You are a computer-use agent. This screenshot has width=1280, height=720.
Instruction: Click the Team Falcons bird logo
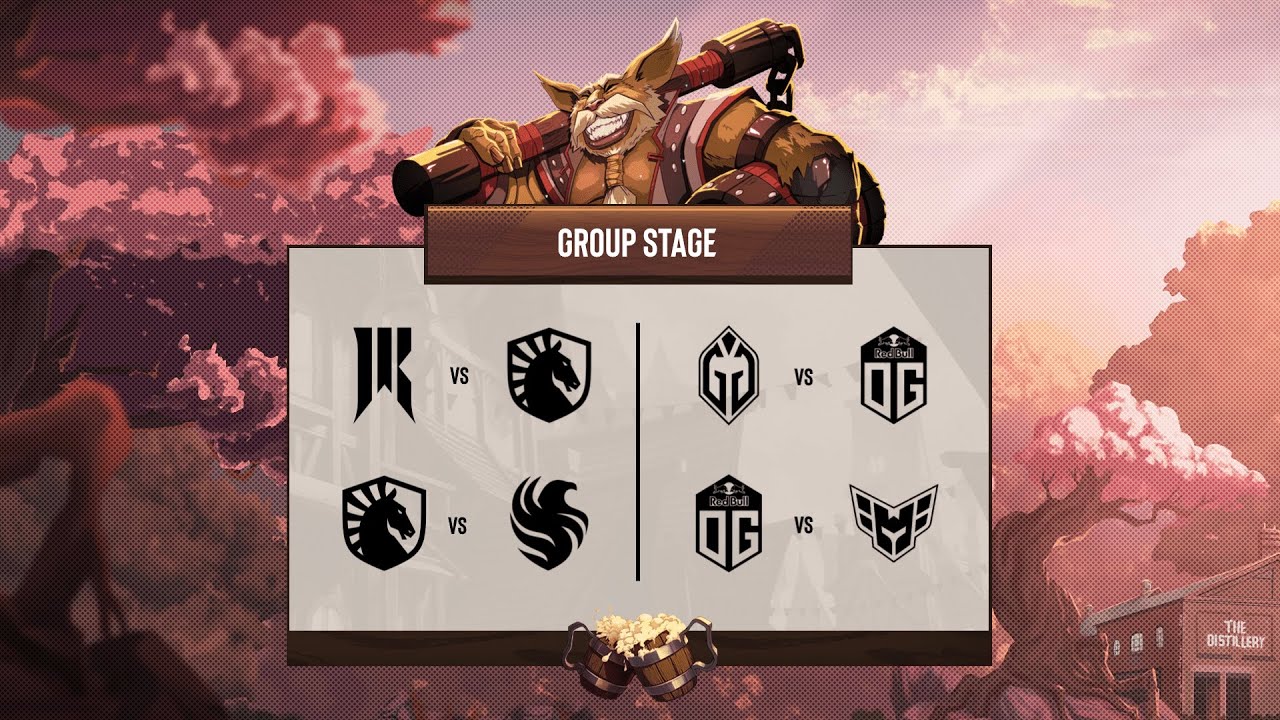549,524
